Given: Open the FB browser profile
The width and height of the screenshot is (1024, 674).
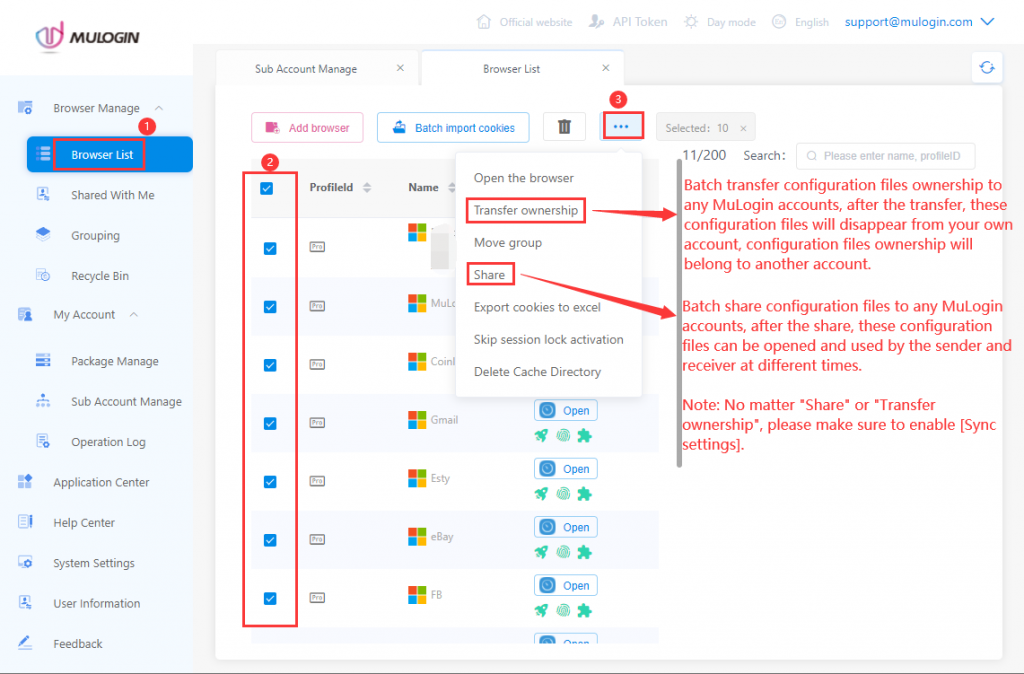Looking at the screenshot, I should 566,585.
